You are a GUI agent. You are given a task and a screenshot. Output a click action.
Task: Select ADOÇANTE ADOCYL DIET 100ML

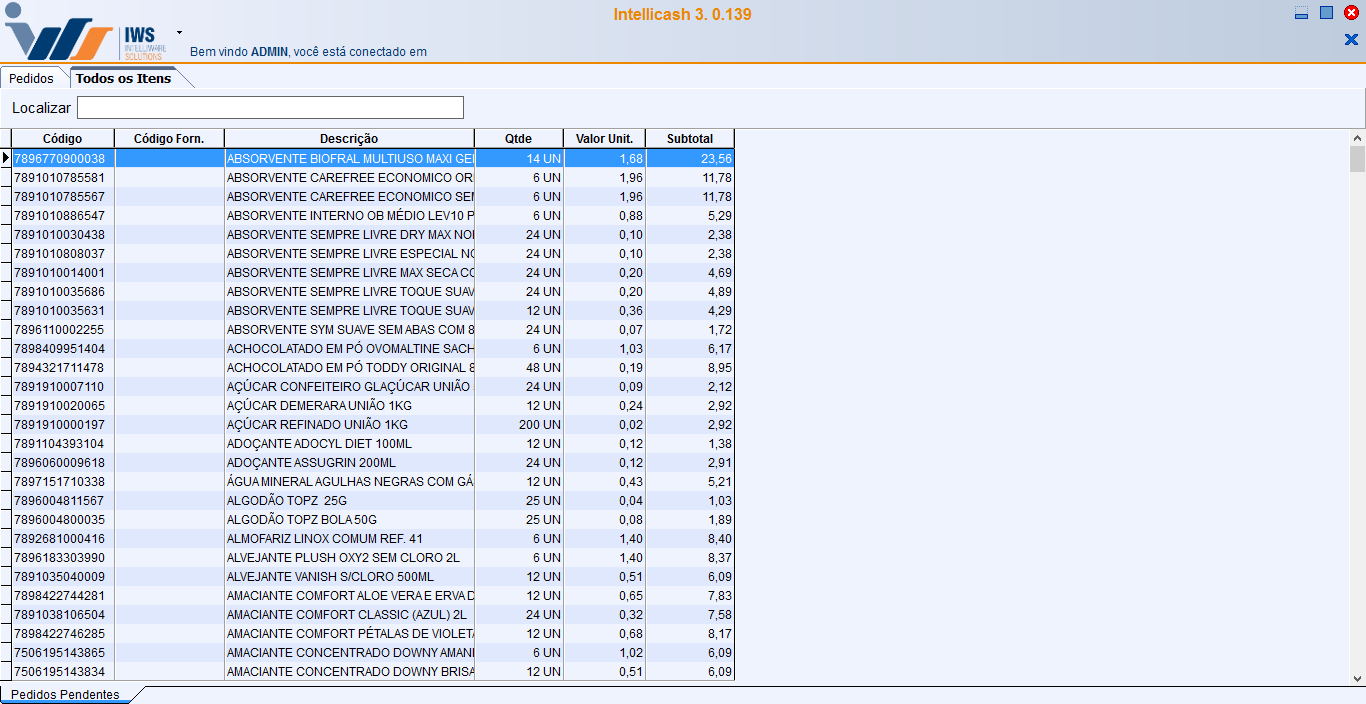click(x=350, y=443)
